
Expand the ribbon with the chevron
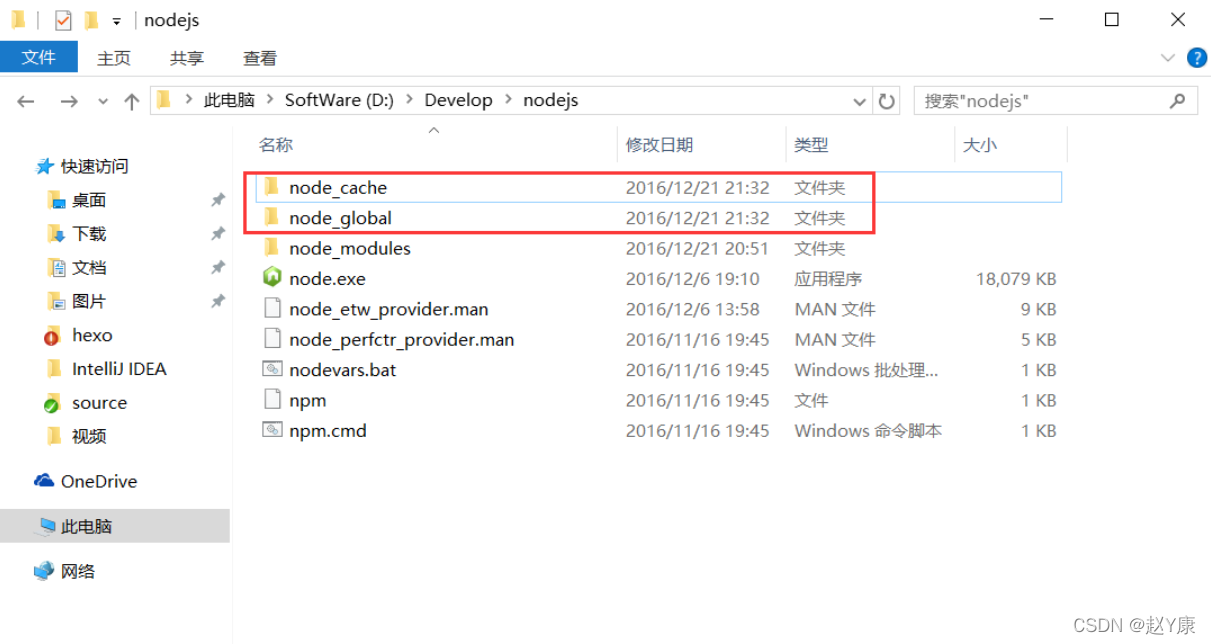(x=1167, y=58)
